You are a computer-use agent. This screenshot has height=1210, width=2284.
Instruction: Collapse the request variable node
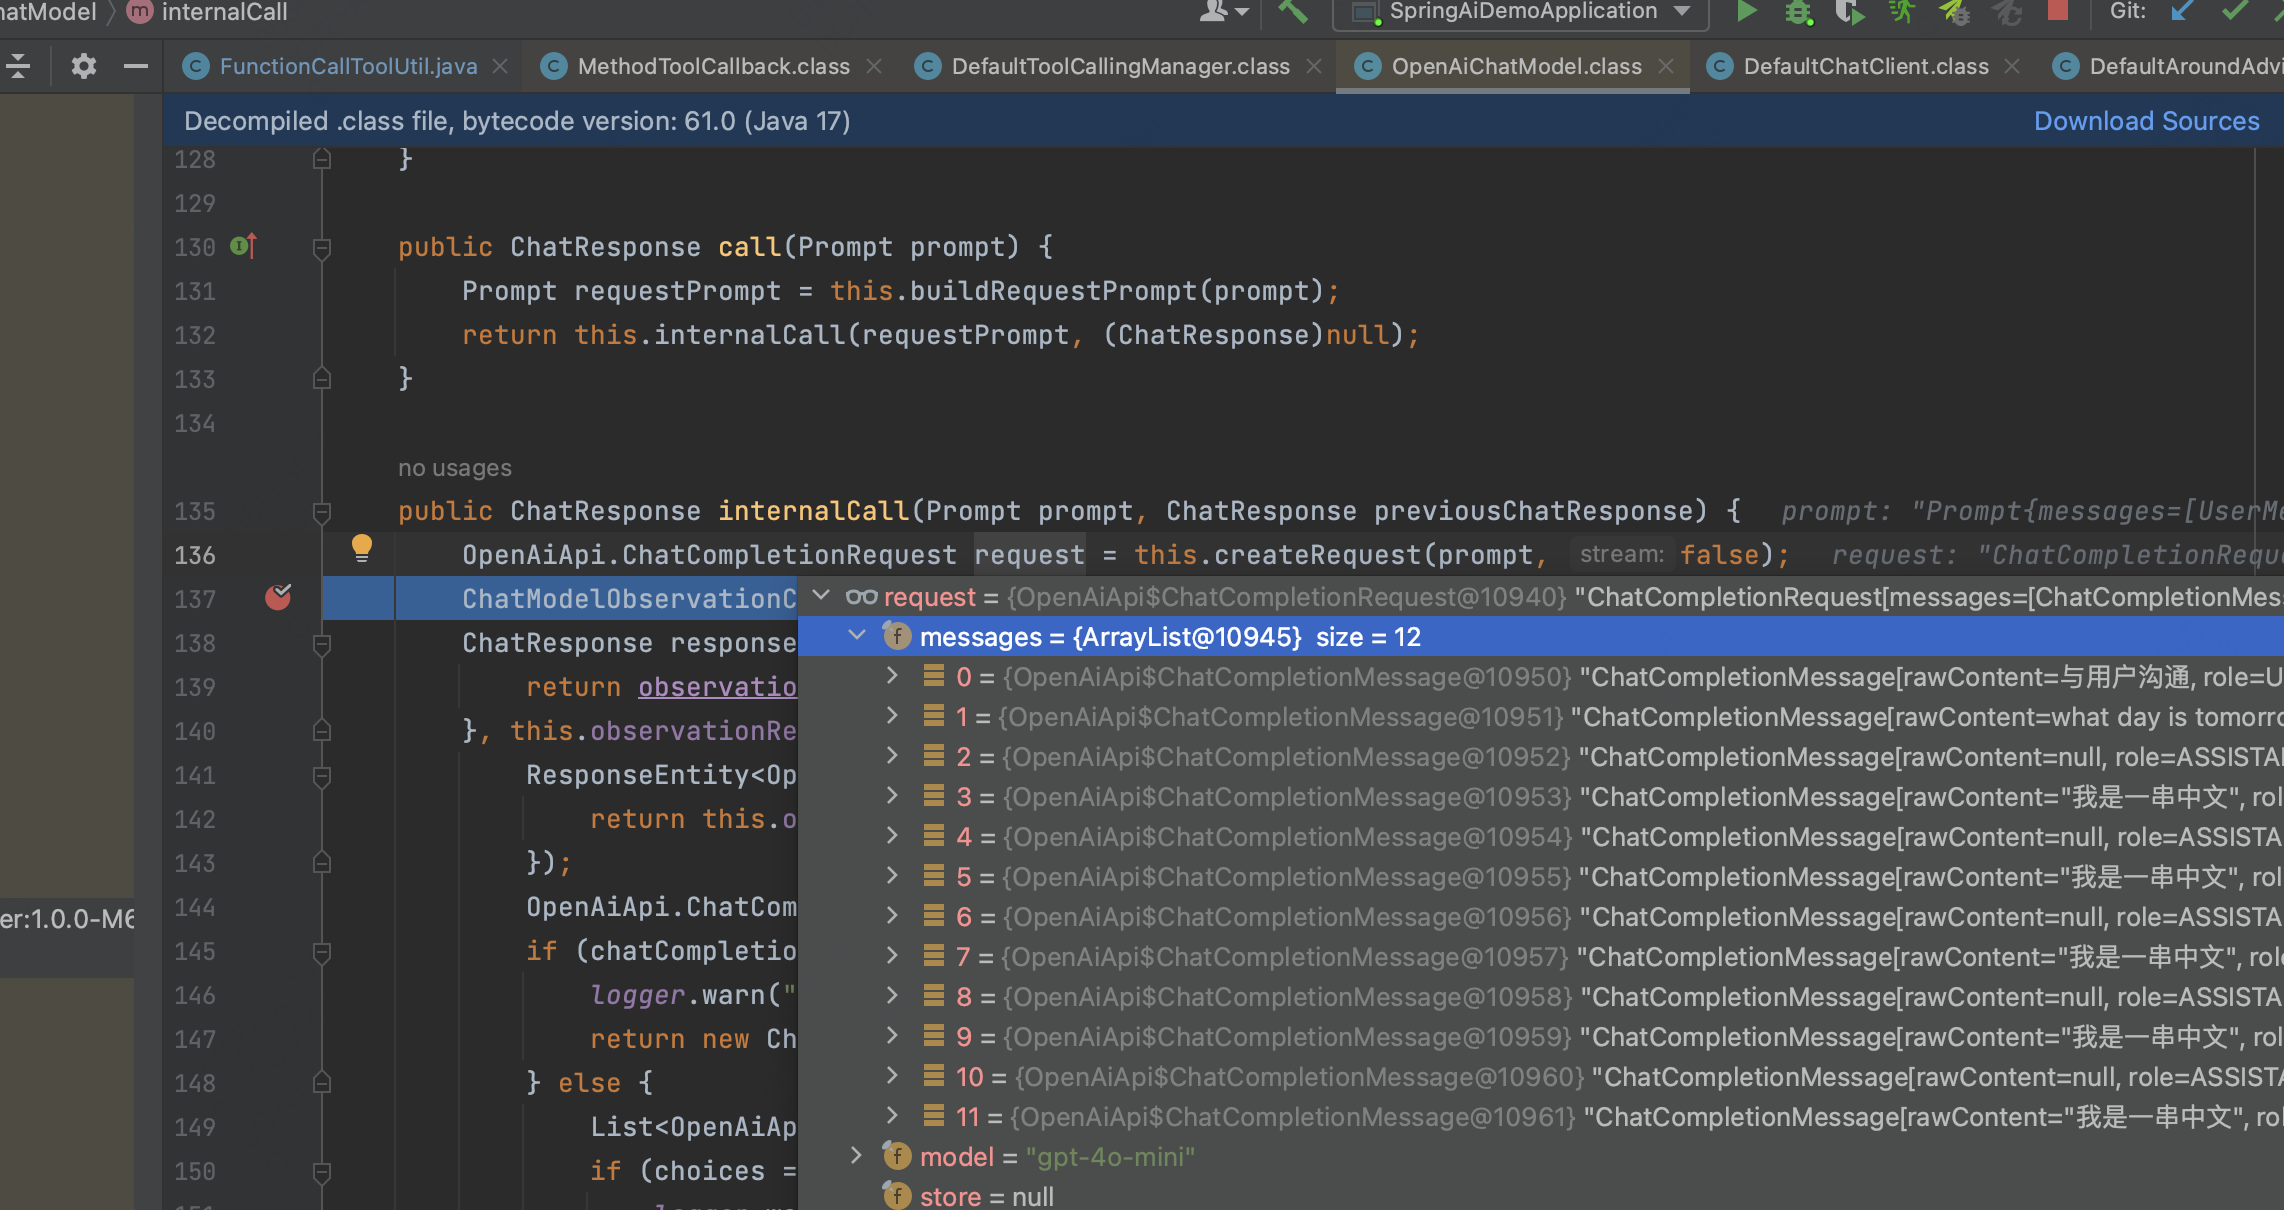(821, 596)
